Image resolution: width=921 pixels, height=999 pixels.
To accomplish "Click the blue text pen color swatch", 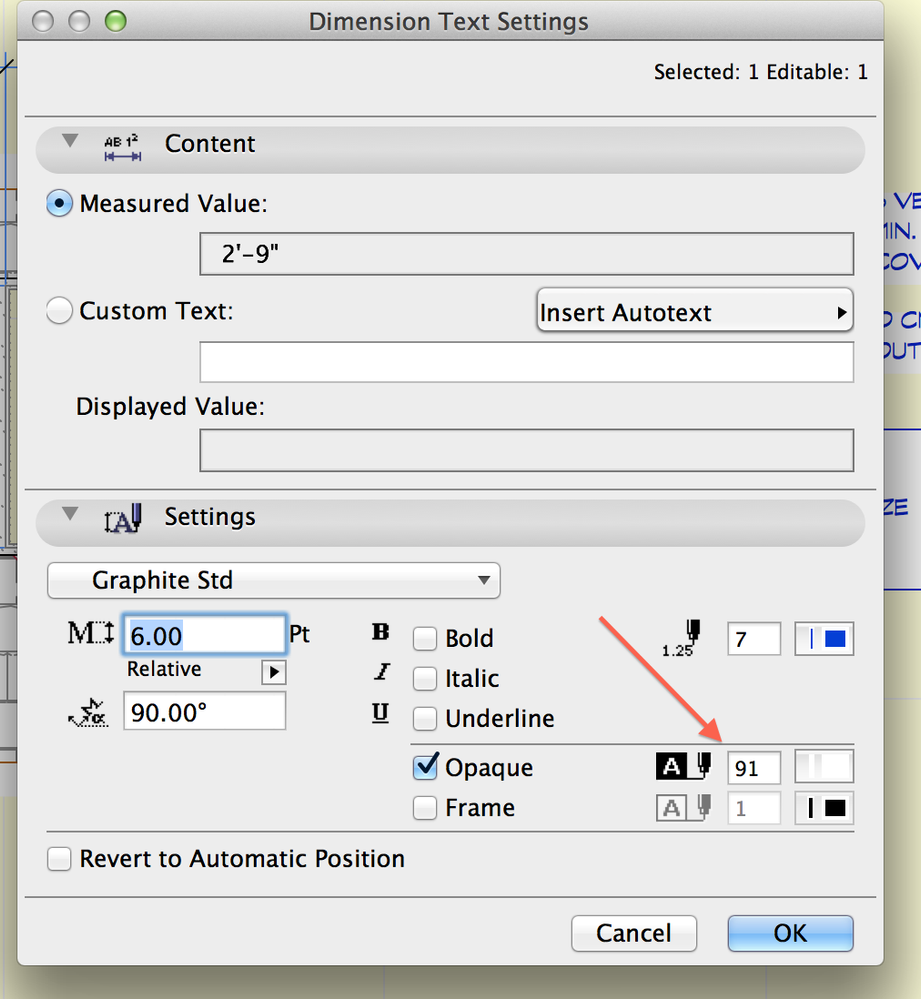I will pos(825,639).
